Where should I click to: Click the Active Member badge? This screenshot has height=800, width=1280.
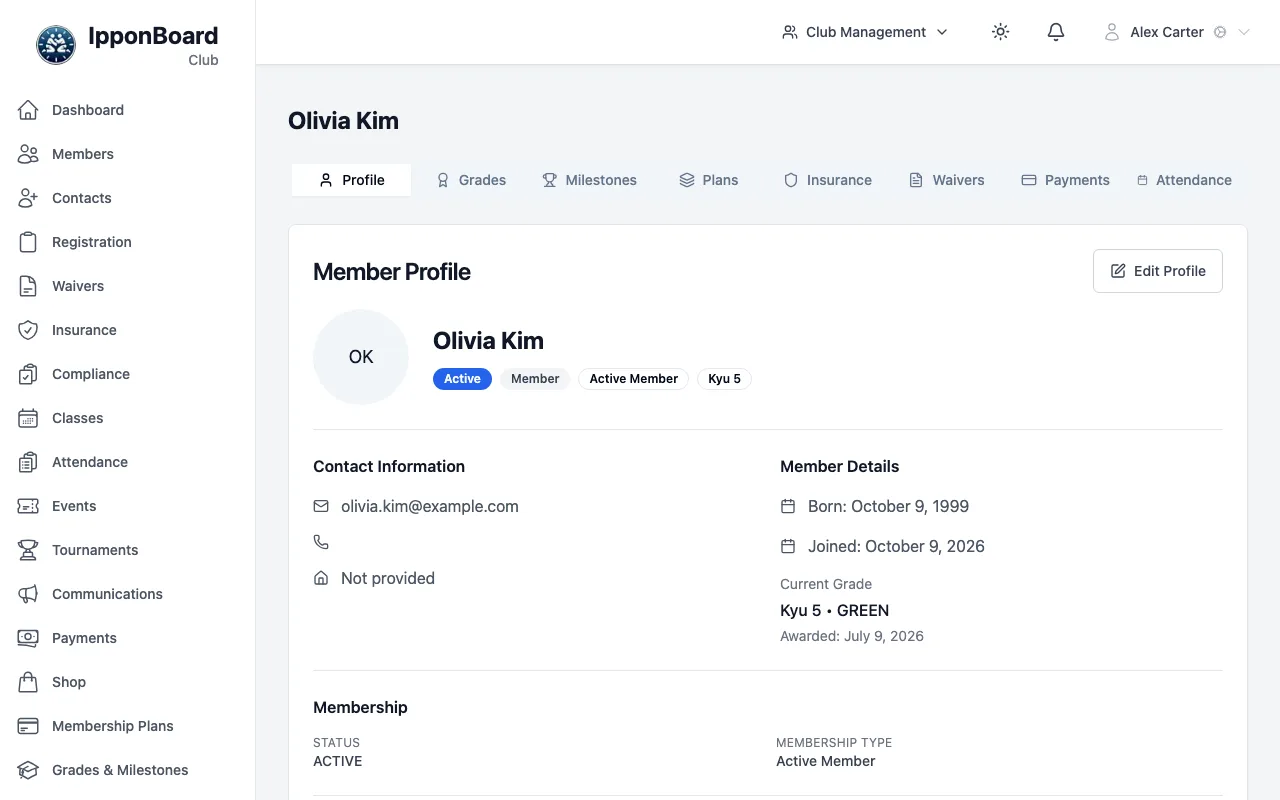[634, 379]
